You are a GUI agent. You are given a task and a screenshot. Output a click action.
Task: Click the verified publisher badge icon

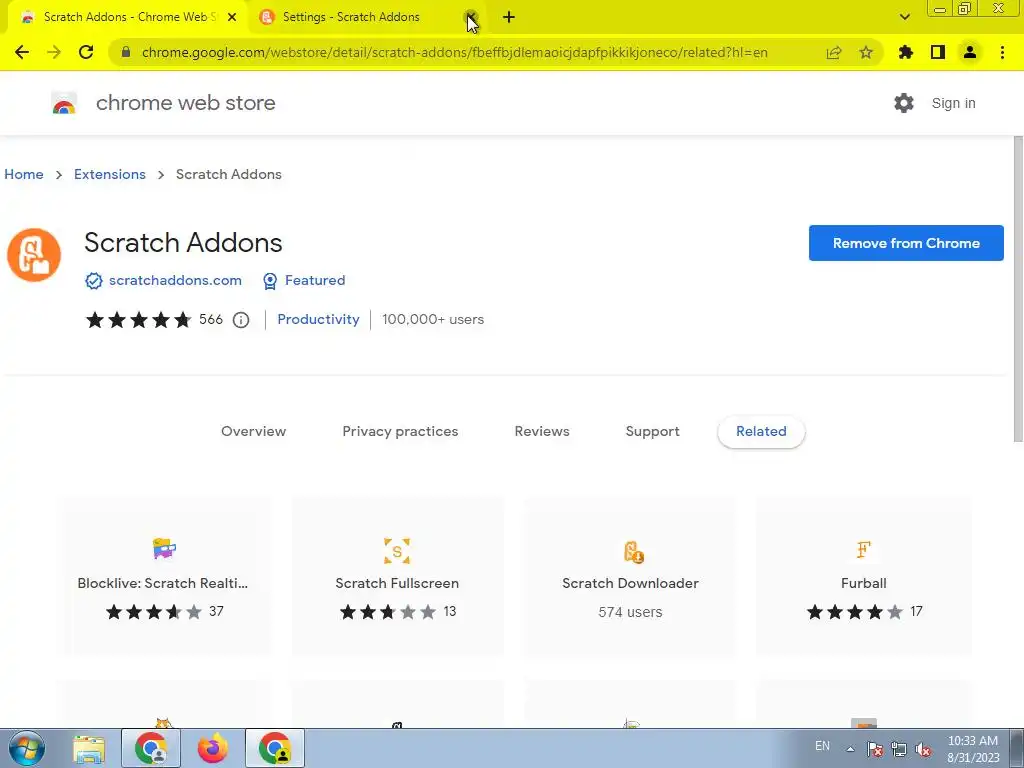94,281
